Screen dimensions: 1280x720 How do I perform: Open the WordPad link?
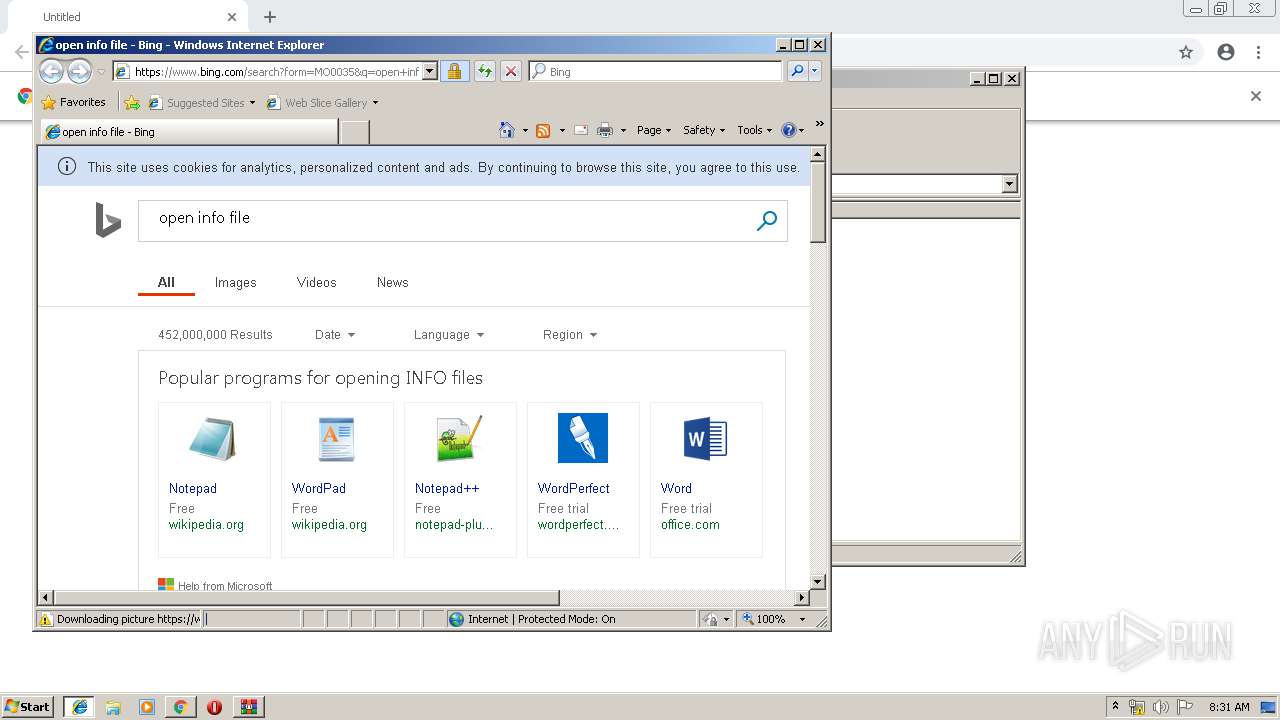(x=319, y=488)
